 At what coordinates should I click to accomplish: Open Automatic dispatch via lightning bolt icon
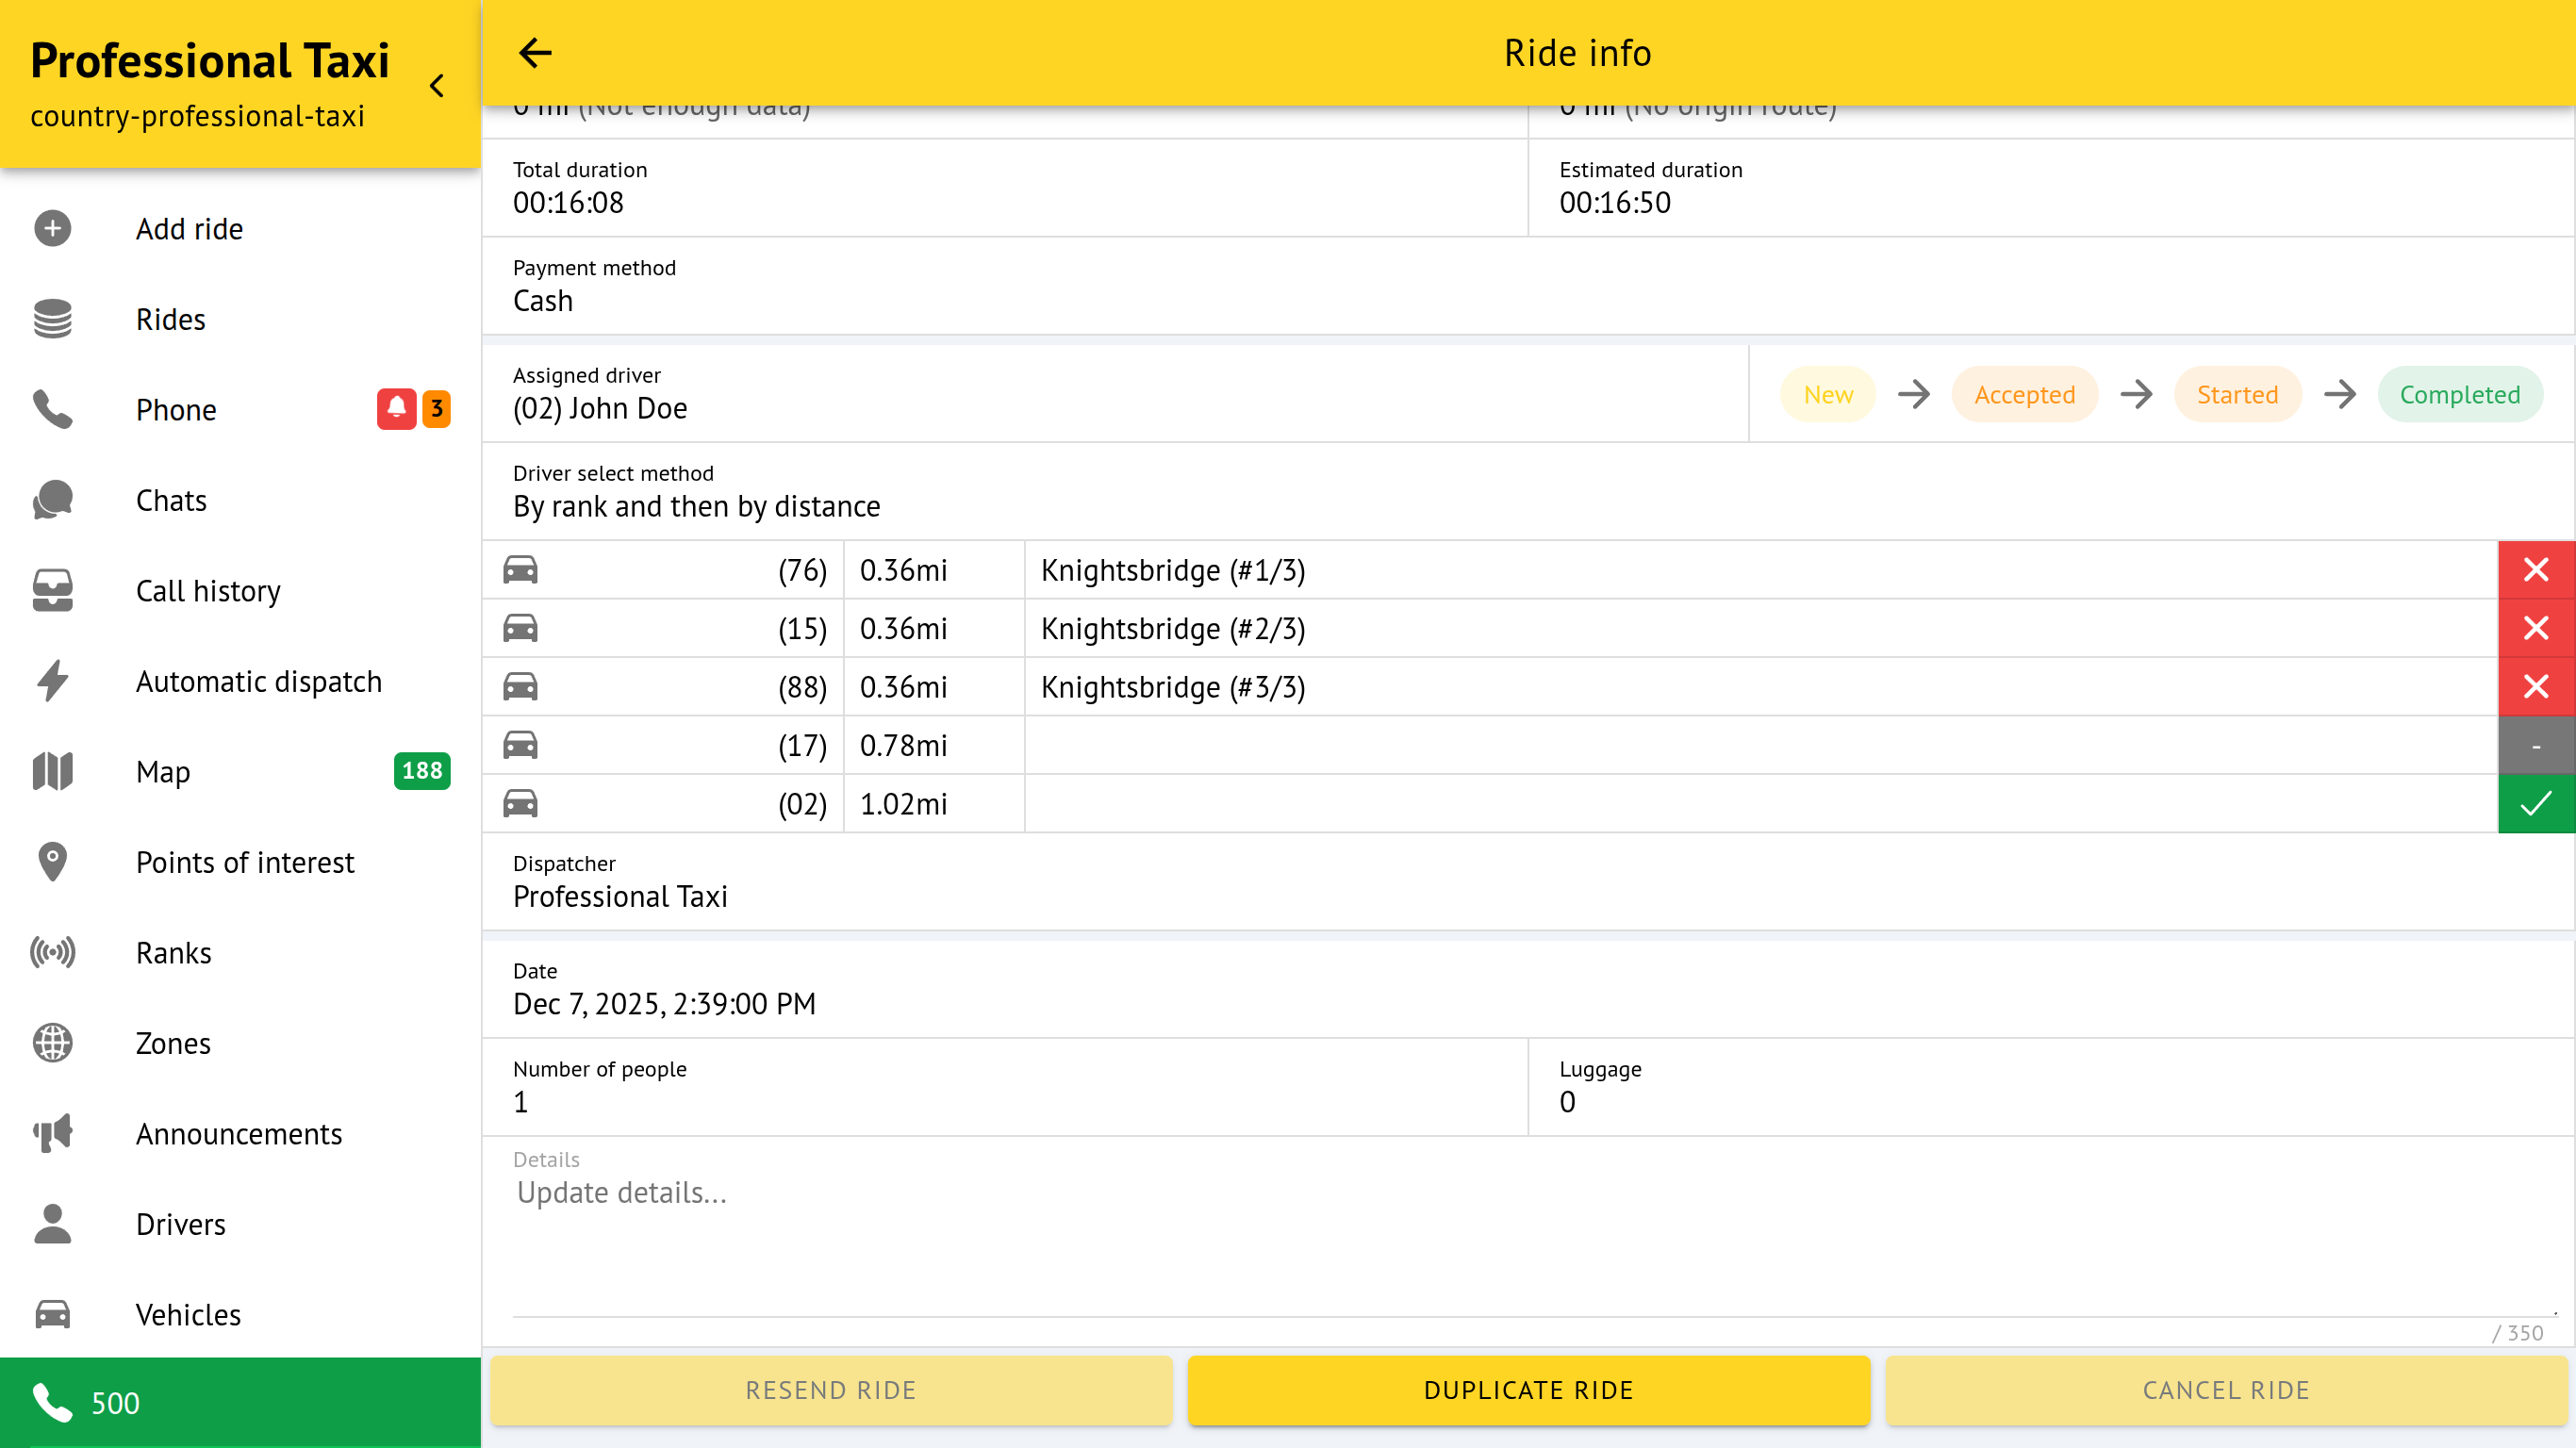[53, 681]
